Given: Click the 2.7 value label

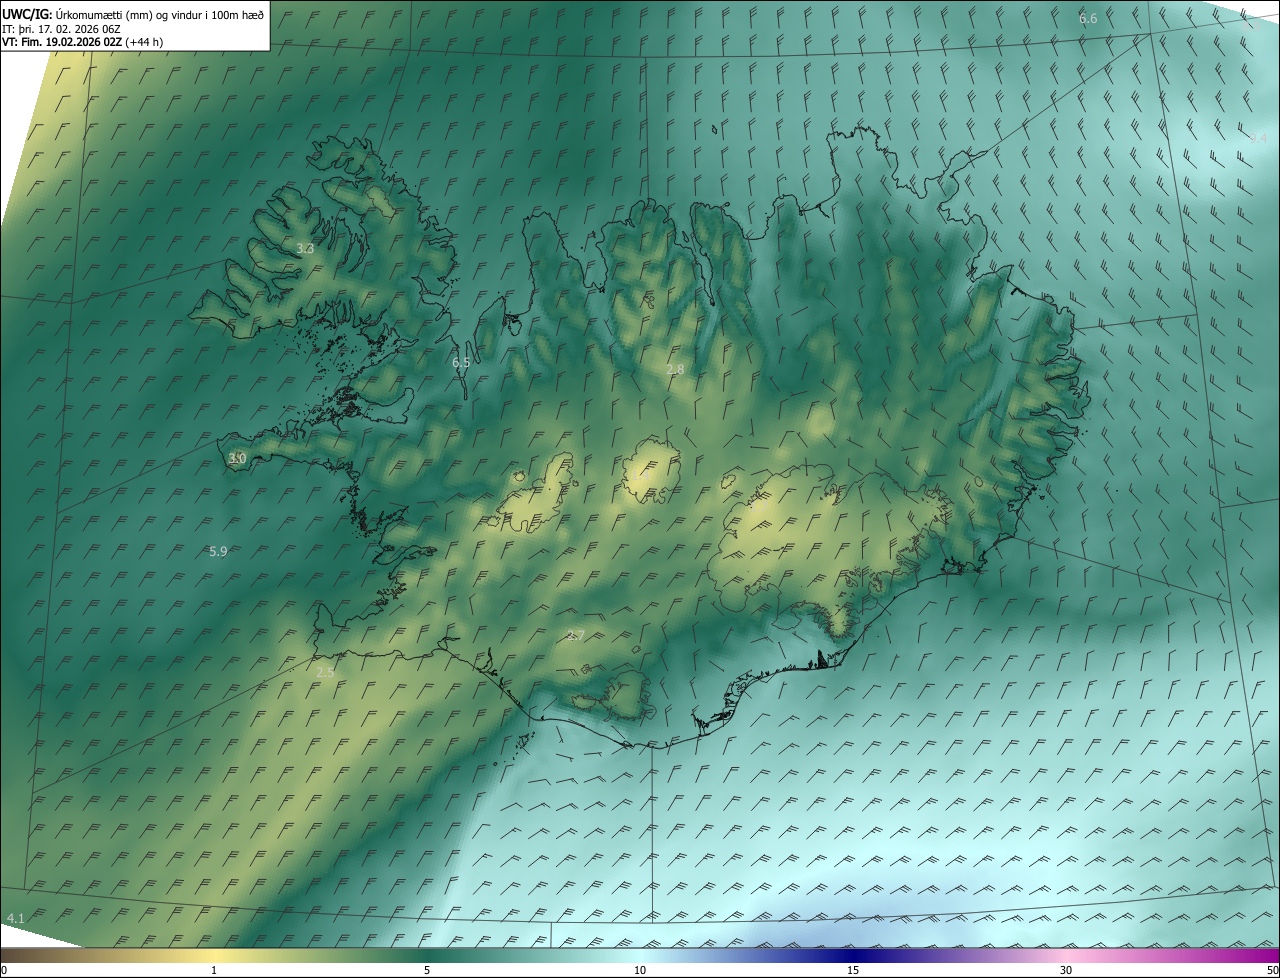Looking at the screenshot, I should tap(575, 635).
